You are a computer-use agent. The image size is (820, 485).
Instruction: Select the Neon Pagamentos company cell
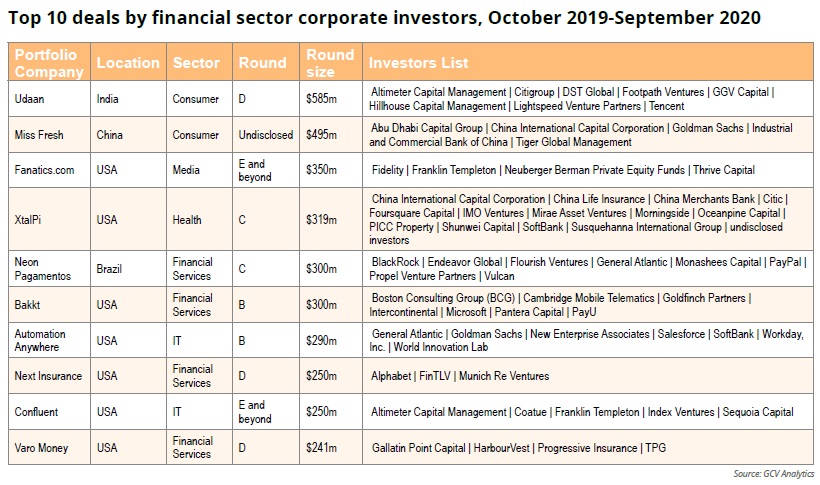point(41,269)
